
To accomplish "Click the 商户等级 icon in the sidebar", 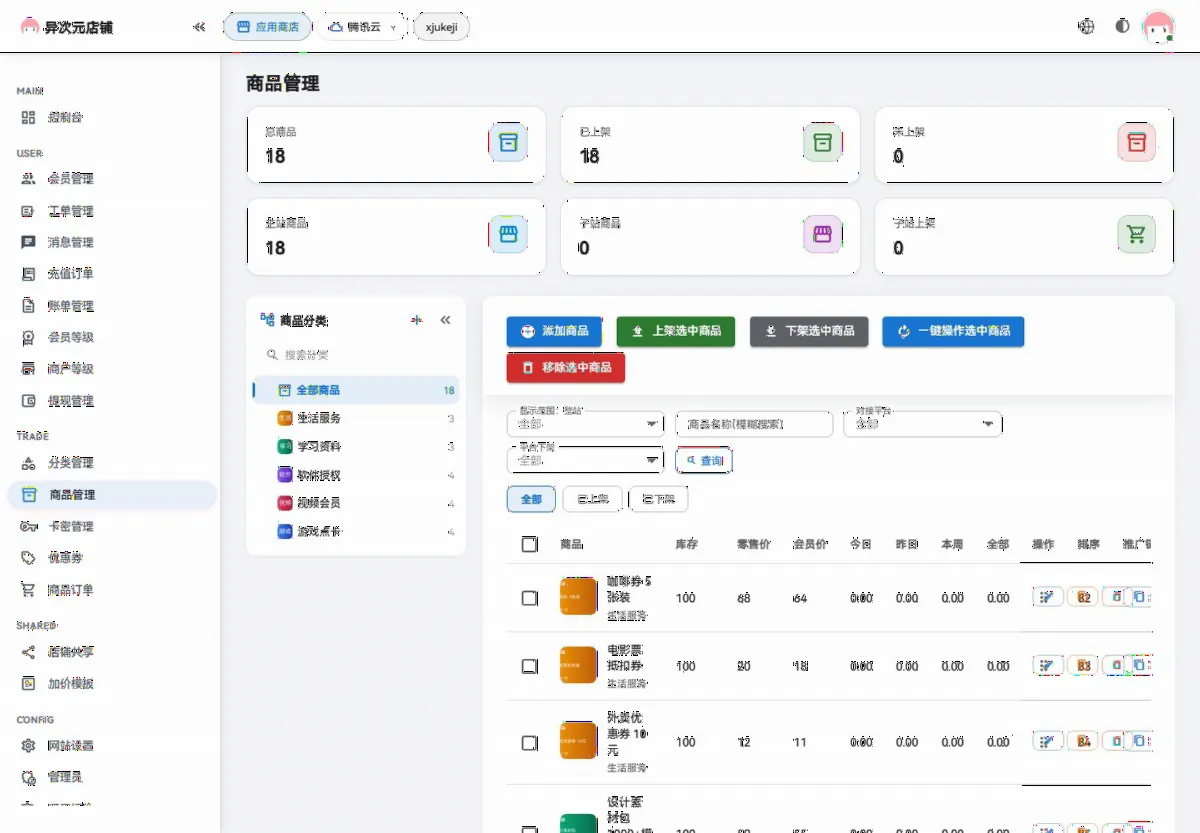I will [28, 369].
